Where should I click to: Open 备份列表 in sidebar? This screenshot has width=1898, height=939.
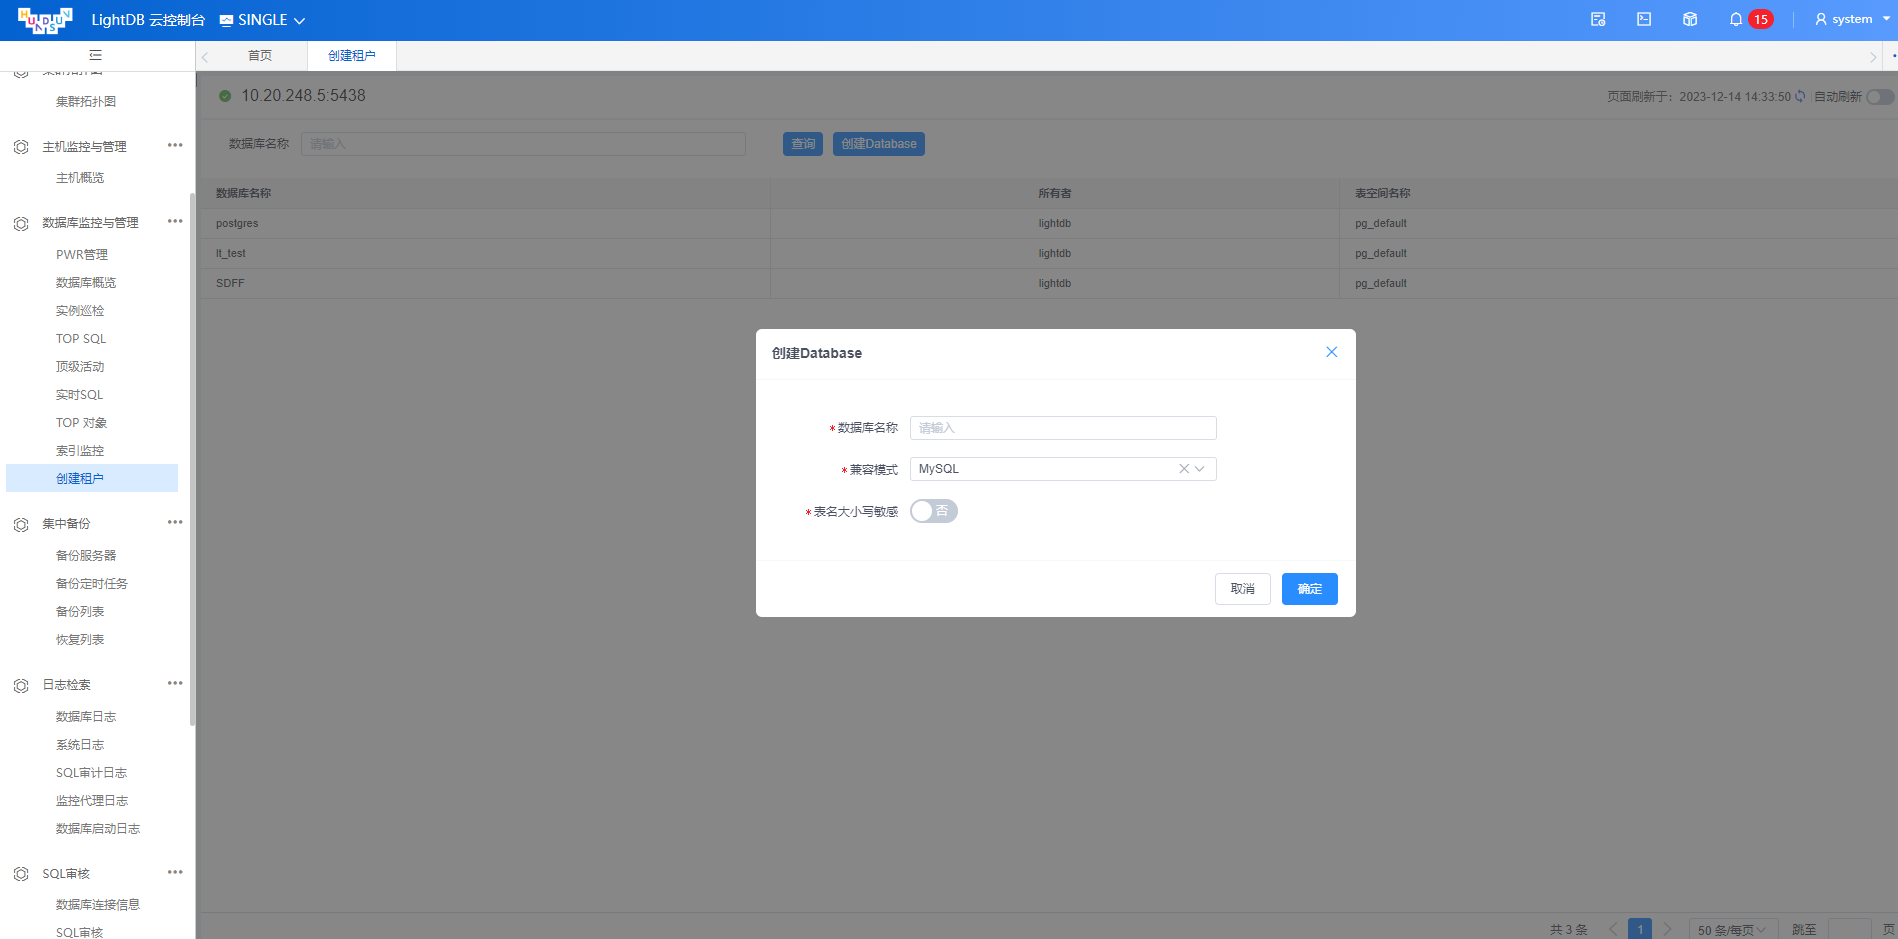[80, 612]
